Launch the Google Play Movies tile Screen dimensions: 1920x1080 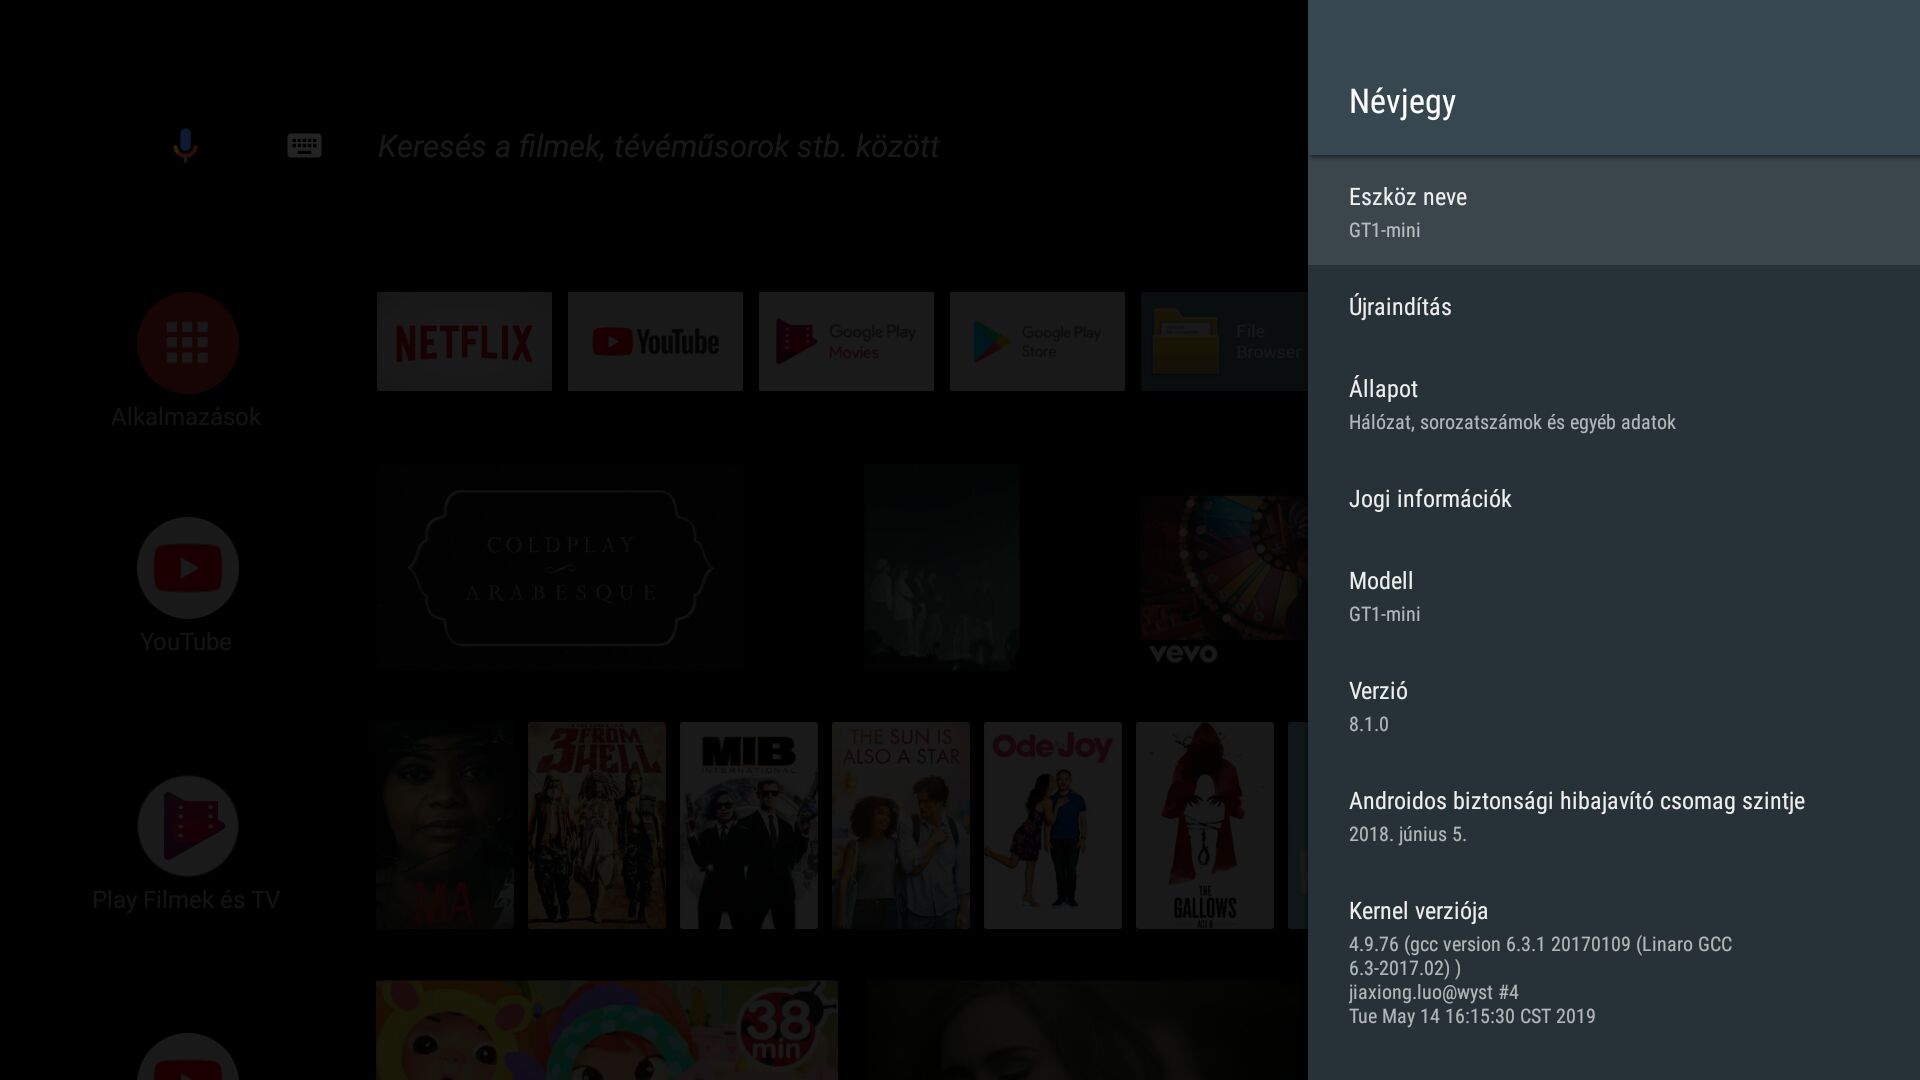pos(846,342)
